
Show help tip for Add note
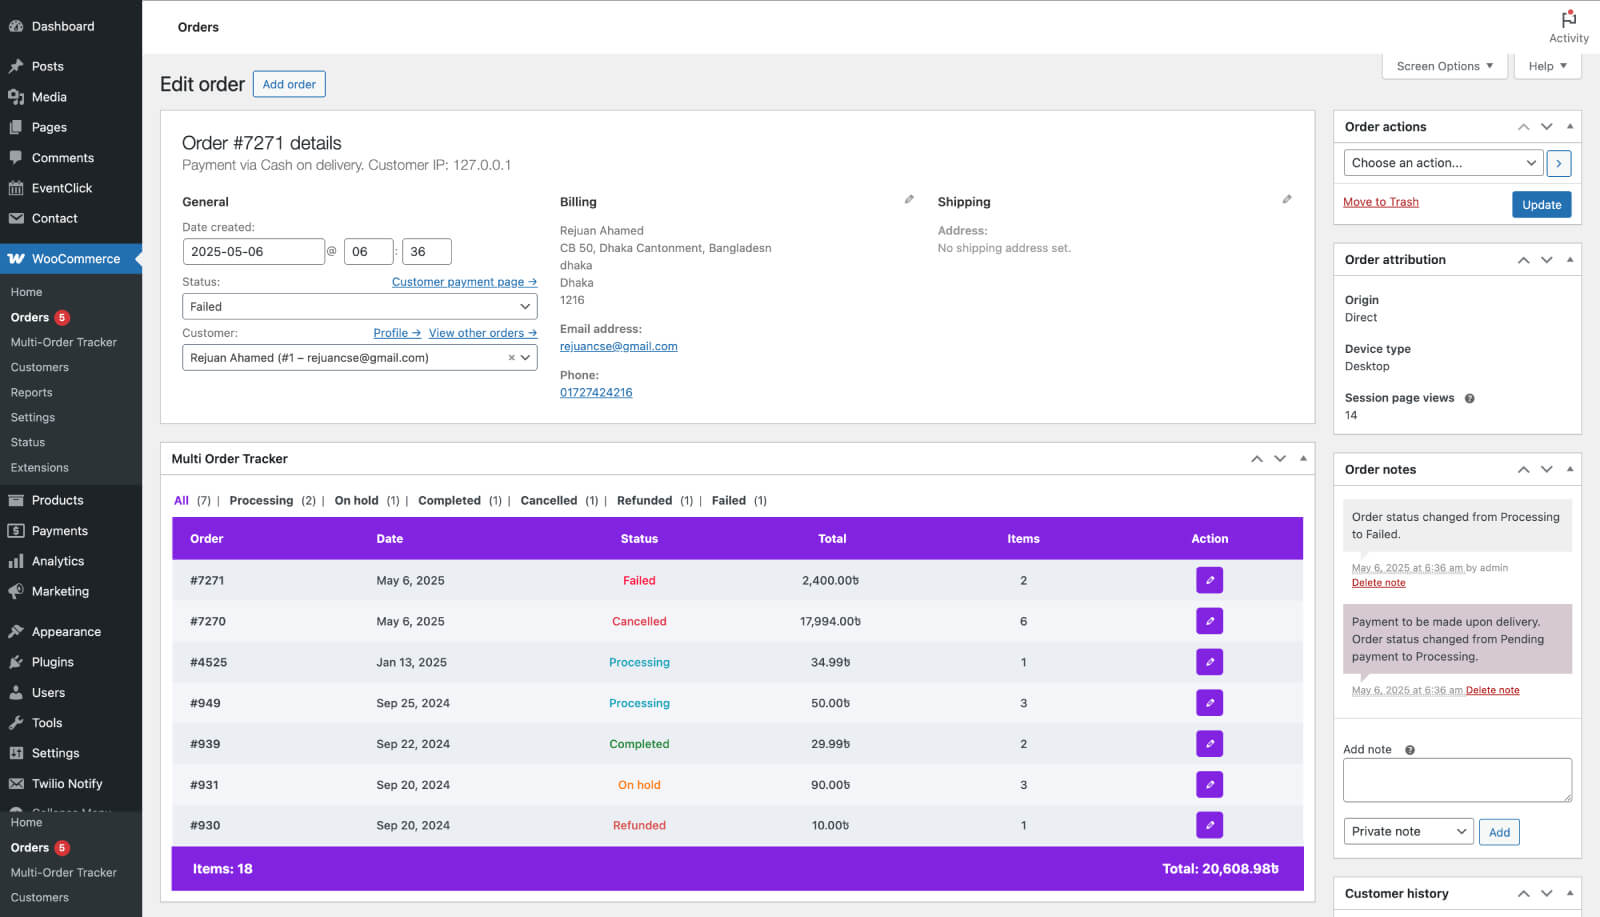(x=1410, y=750)
